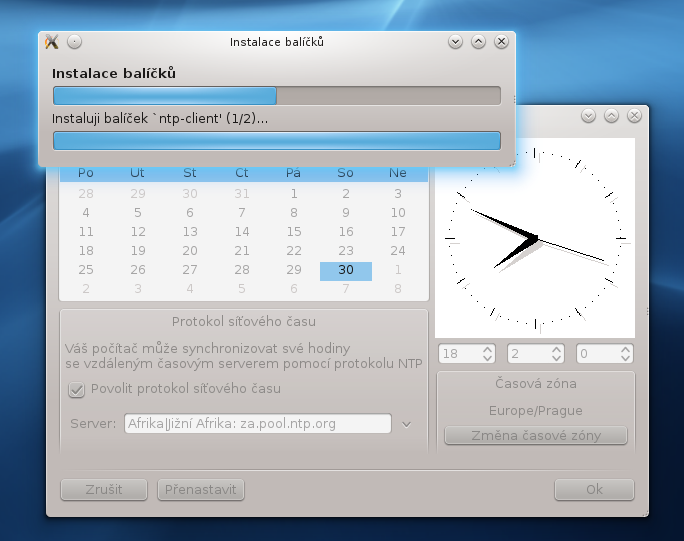The height and width of the screenshot is (541, 684).
Task: Select day 24 in the calendar
Action: click(x=398, y=251)
